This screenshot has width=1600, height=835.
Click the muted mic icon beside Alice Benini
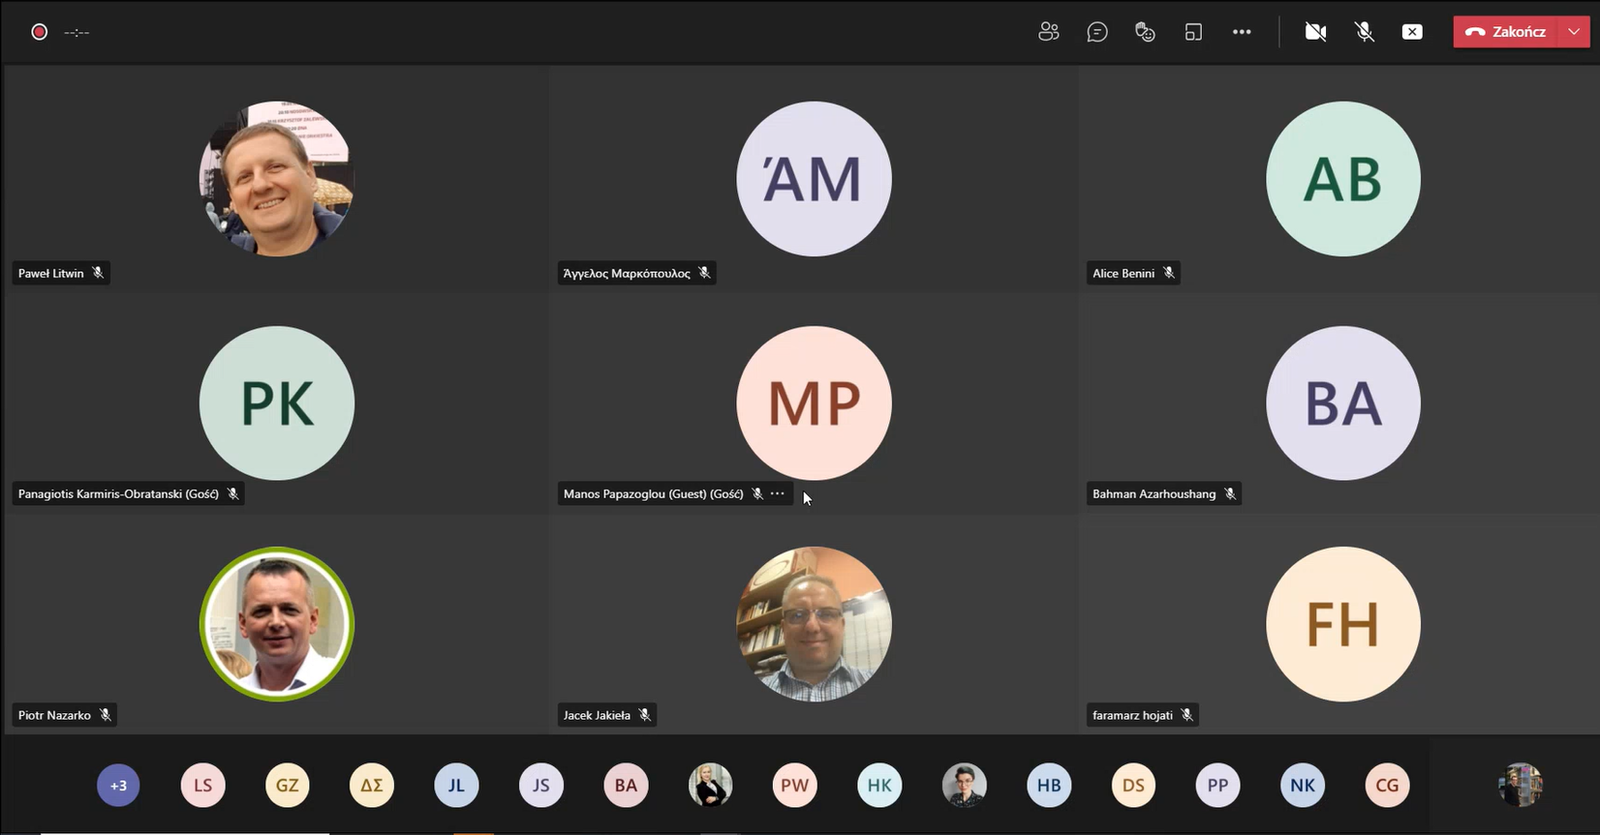(1168, 273)
